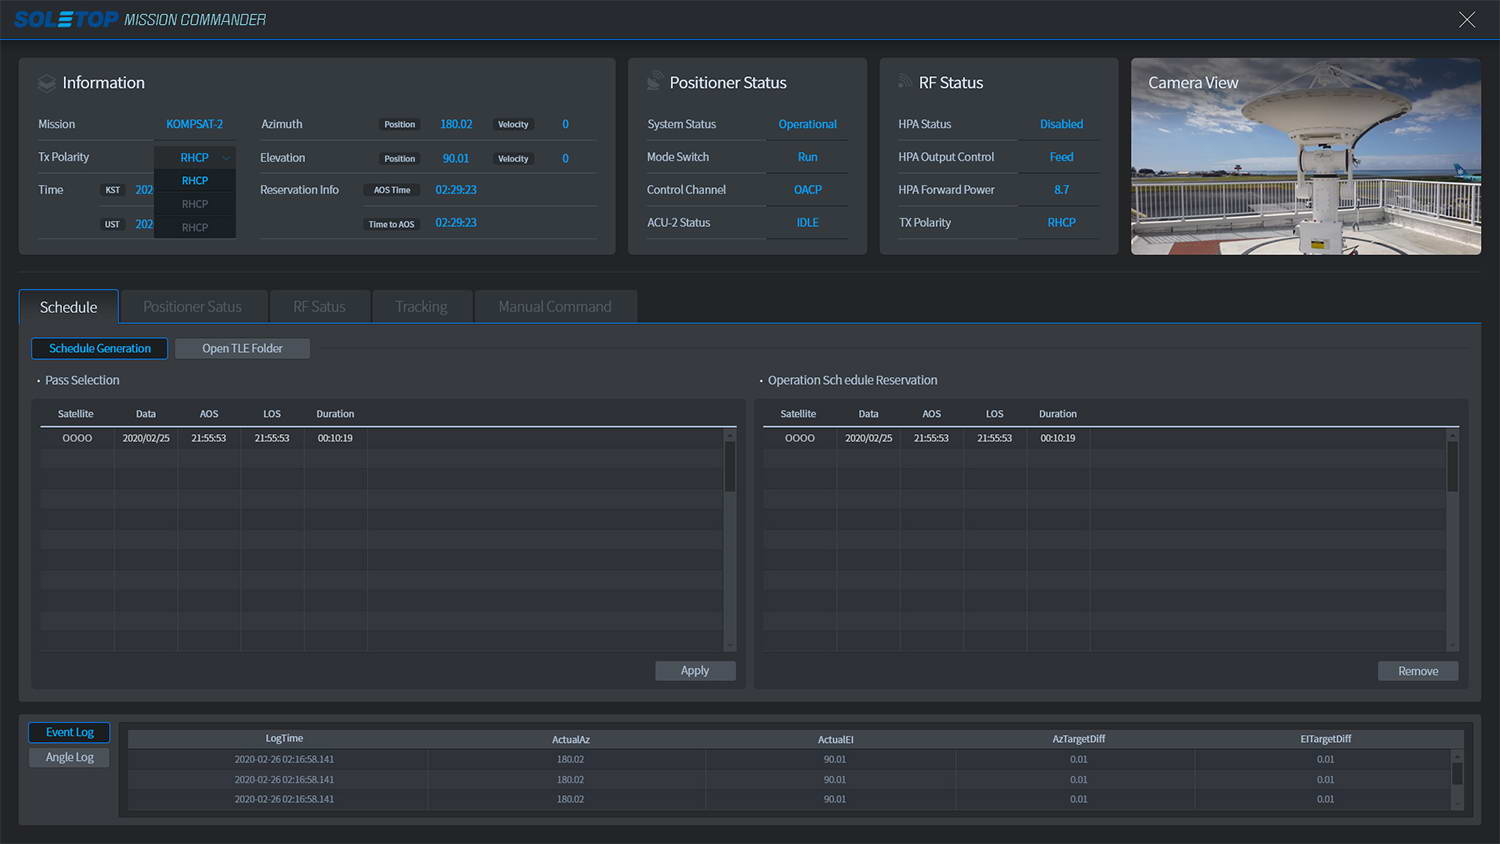Click the Satellite header in Pass Selection

(x=76, y=414)
